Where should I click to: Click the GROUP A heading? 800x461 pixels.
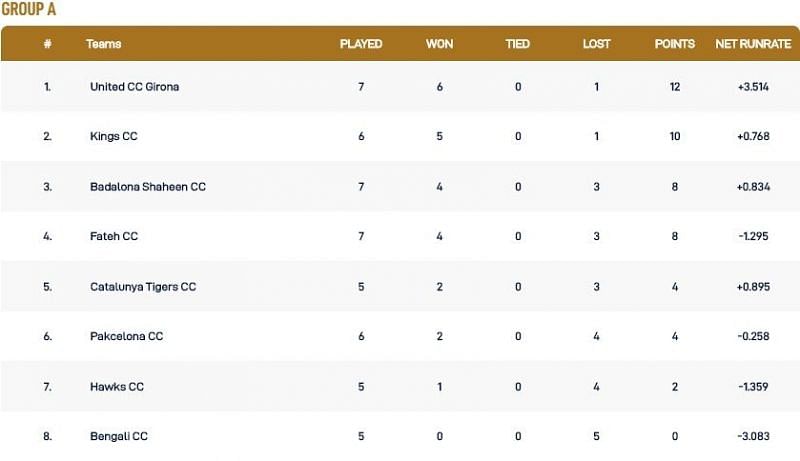coord(29,9)
